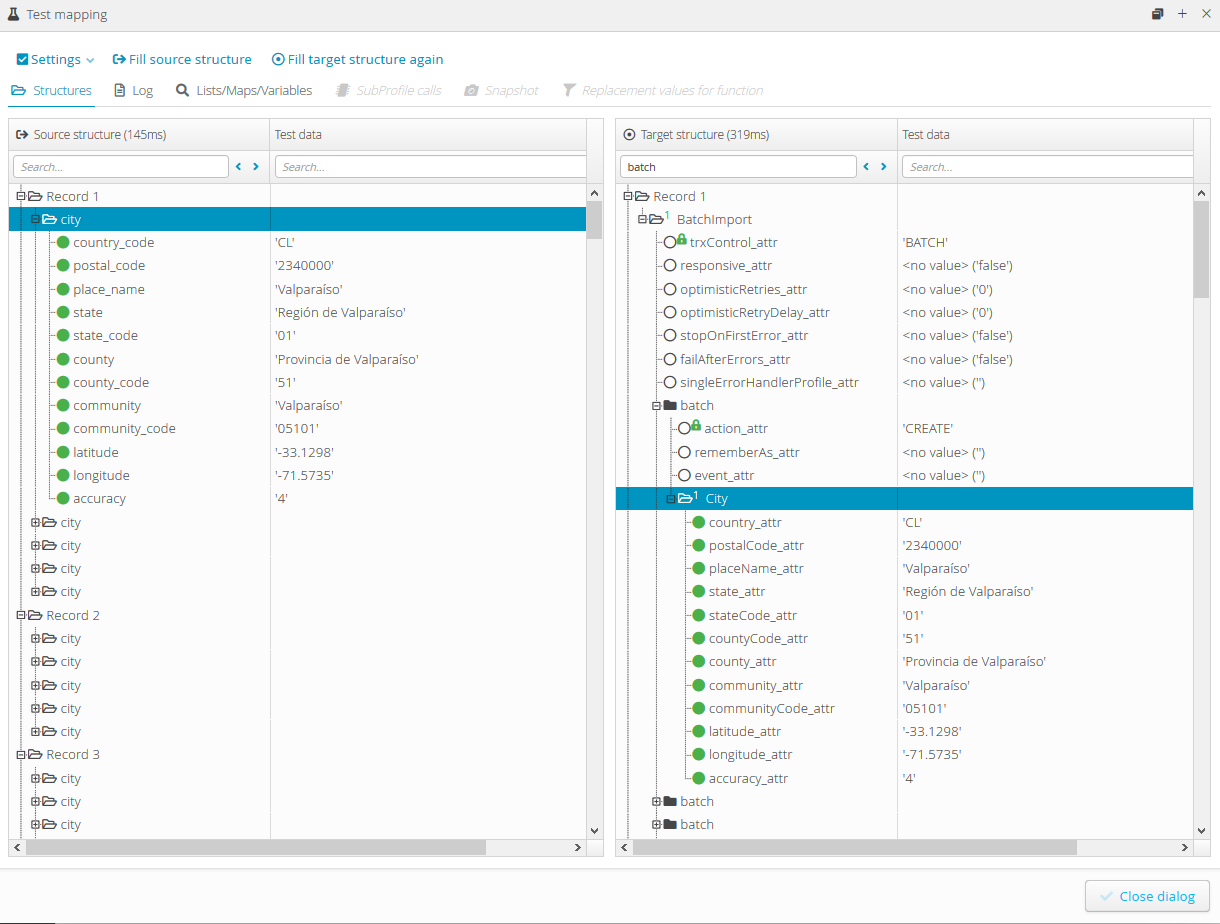Screen dimensions: 1220x924
Task: Click empty circle icon of stopOnFirstError_attr
Action: (670, 335)
